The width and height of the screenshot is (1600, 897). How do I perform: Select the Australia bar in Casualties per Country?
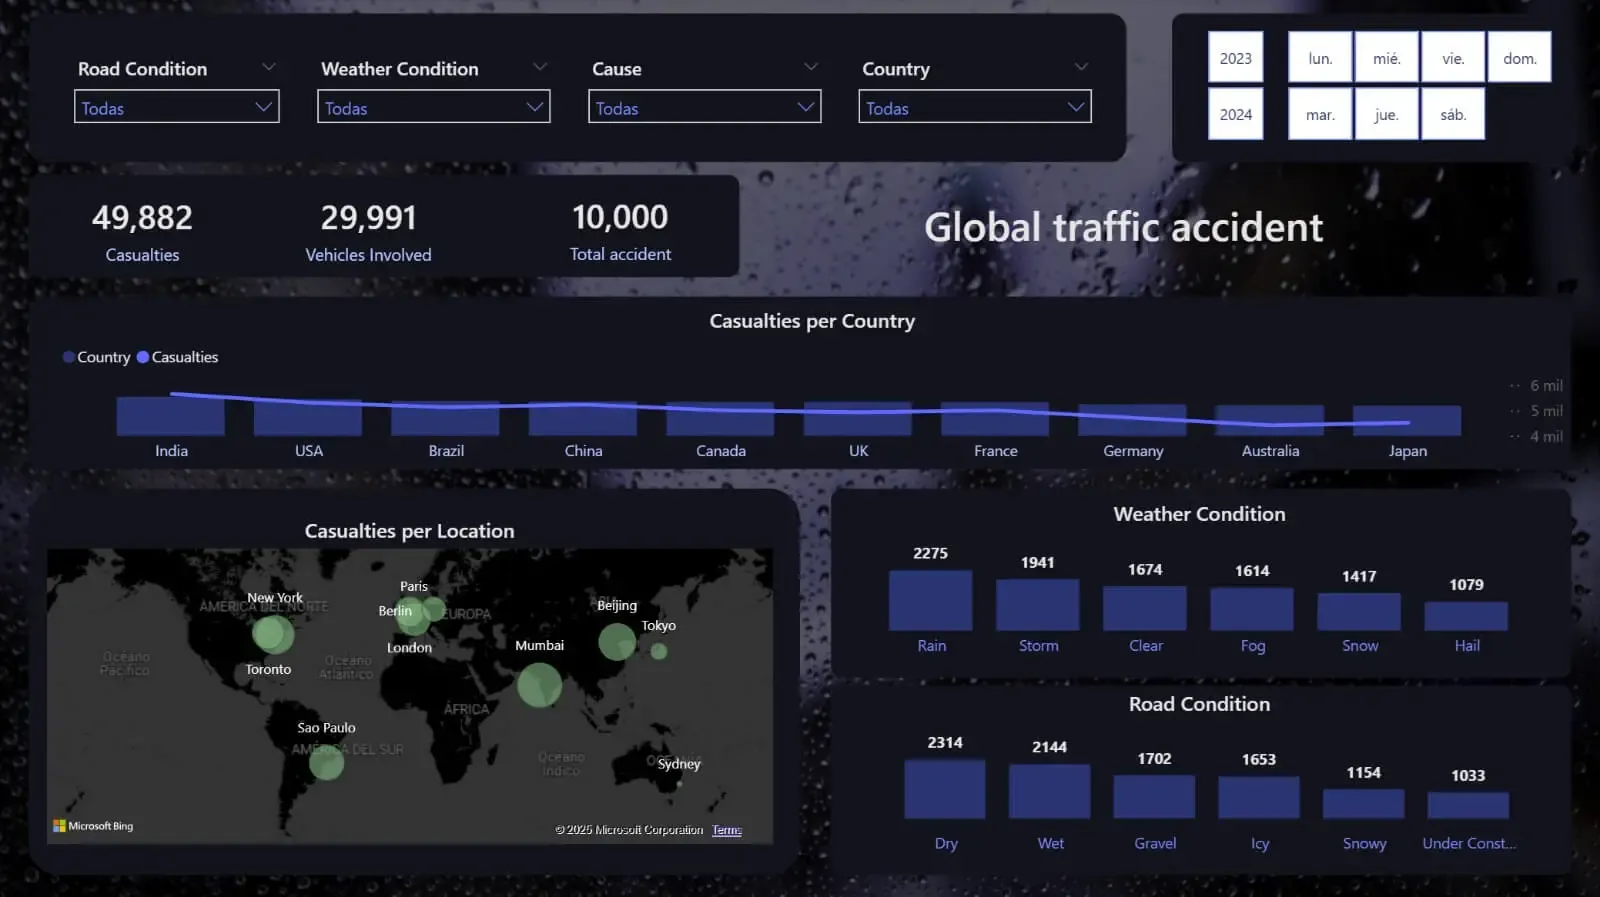1270,420
